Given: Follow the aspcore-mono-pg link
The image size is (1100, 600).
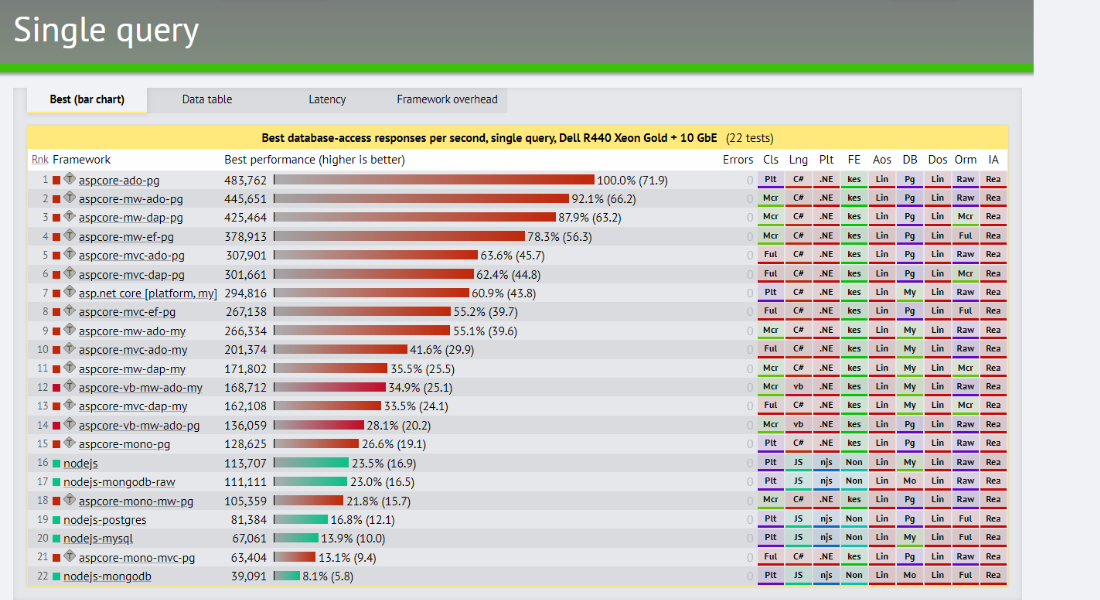Looking at the screenshot, I should (x=124, y=444).
